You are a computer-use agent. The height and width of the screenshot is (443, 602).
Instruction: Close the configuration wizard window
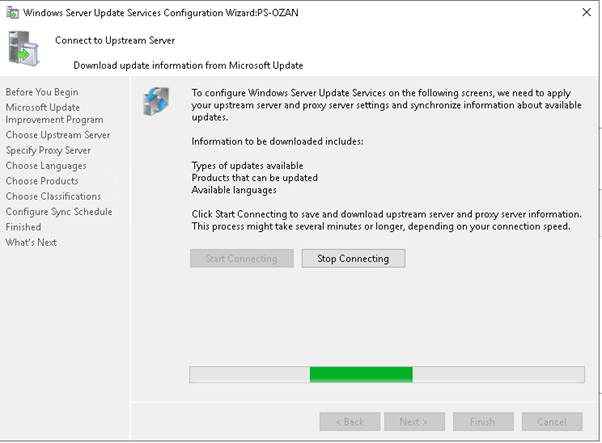click(584, 13)
